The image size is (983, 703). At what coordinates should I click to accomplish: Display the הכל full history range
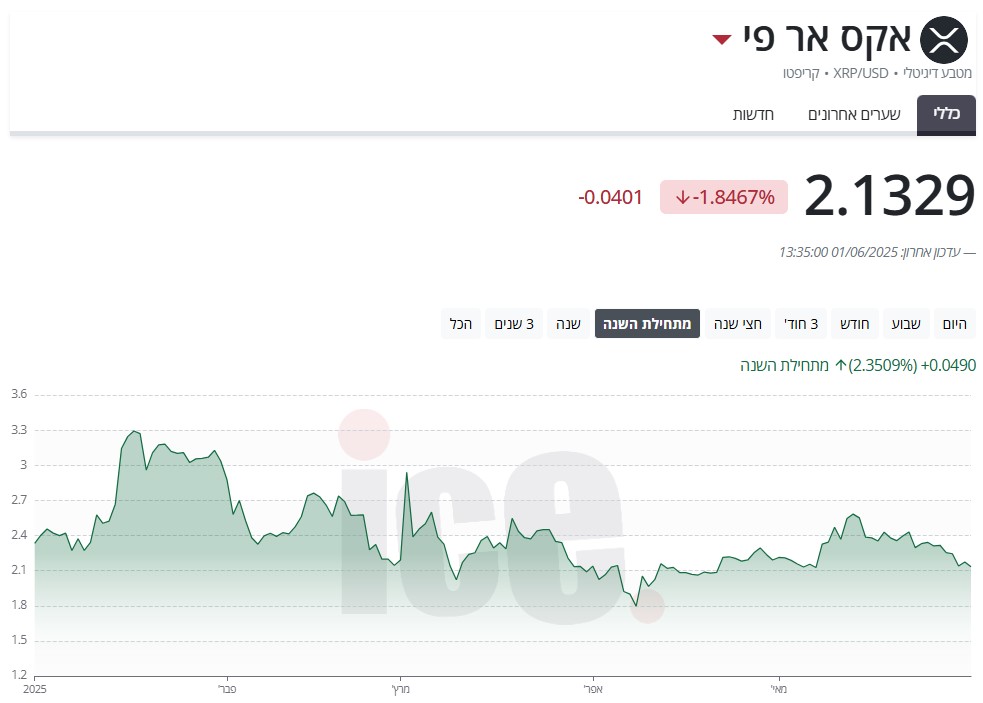461,324
